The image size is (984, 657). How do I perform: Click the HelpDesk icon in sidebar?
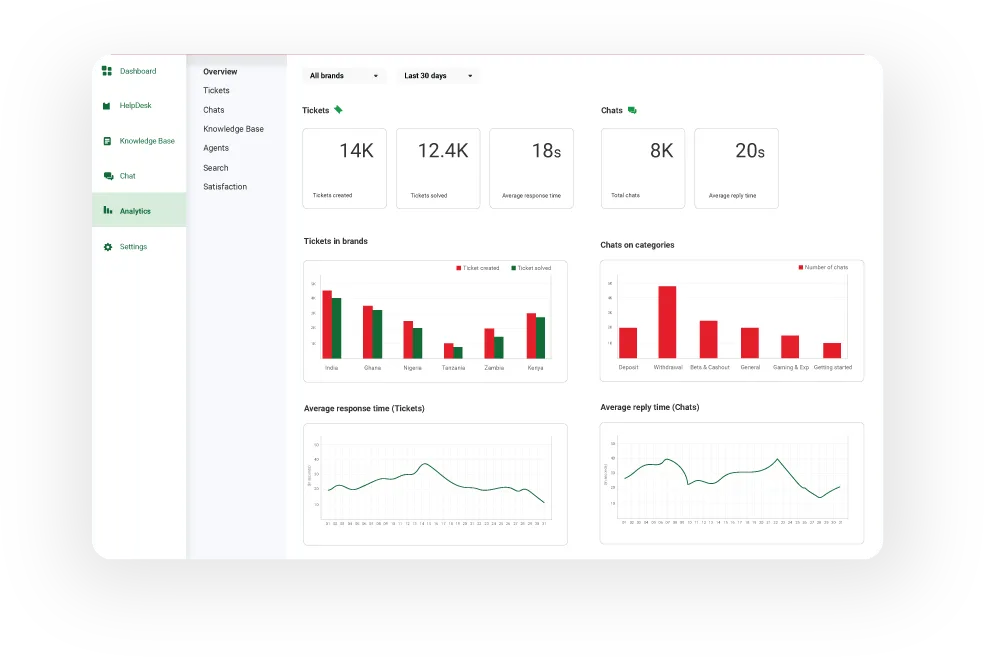click(x=107, y=106)
